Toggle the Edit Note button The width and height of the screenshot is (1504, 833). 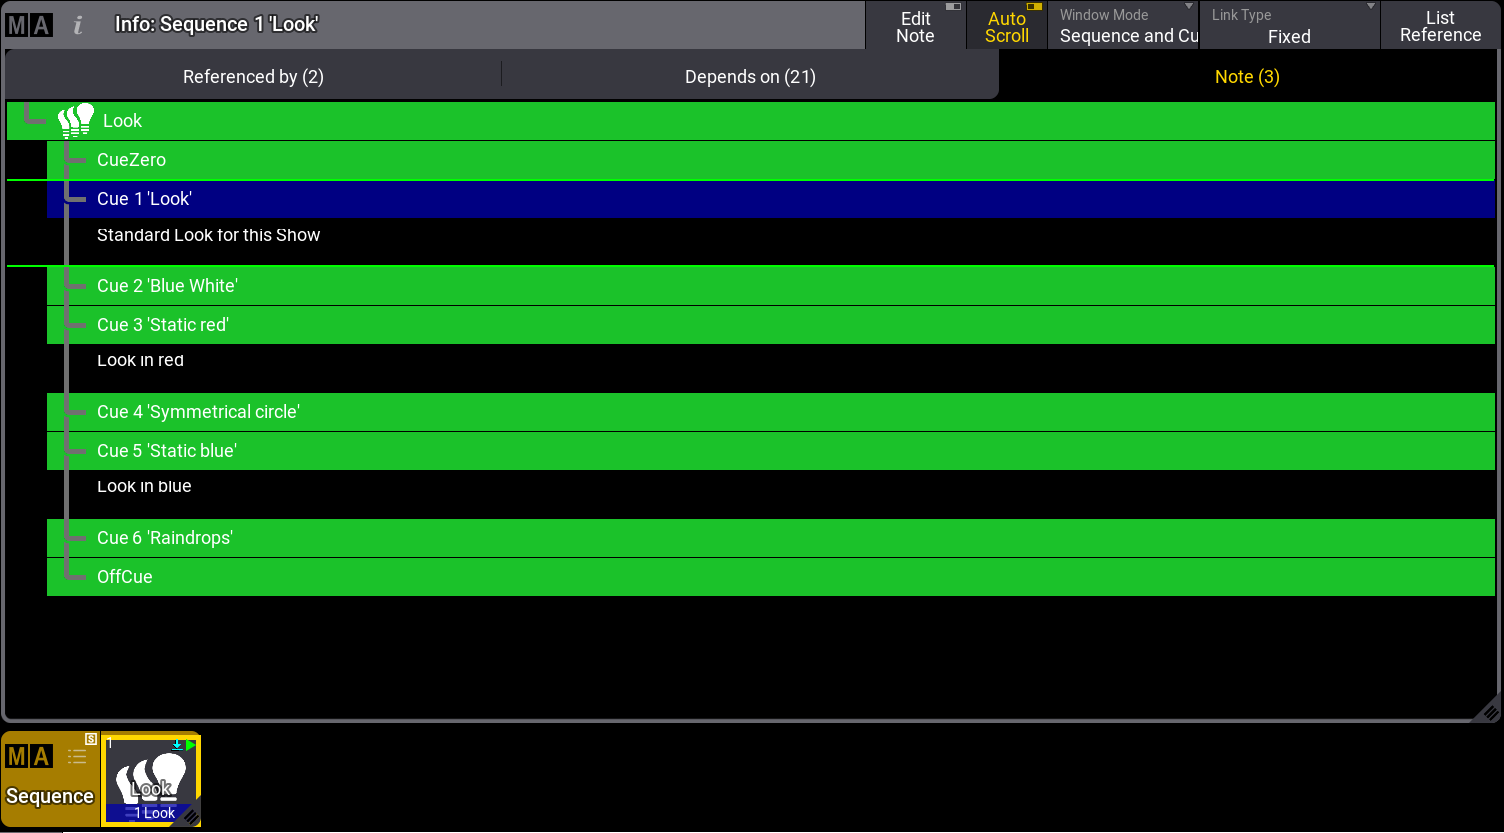point(915,26)
